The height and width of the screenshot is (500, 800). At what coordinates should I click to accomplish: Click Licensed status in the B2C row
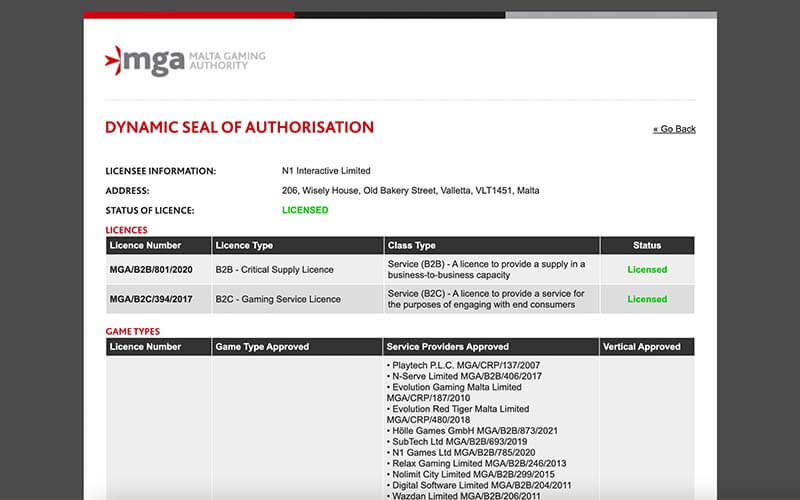[647, 299]
